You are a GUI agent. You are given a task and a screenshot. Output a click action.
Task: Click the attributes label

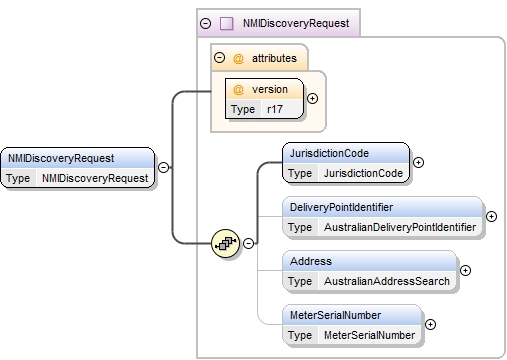(x=274, y=58)
